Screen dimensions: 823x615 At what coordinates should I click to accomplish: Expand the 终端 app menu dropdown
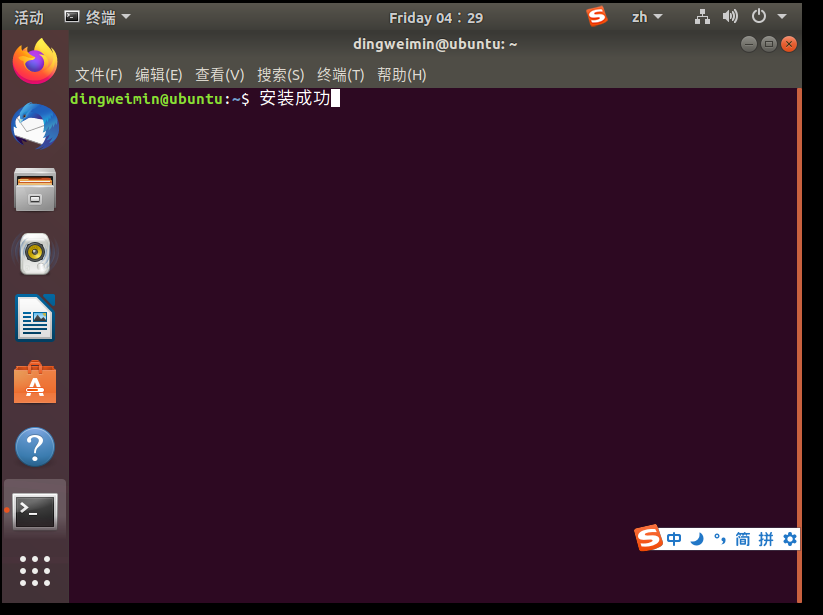click(98, 18)
